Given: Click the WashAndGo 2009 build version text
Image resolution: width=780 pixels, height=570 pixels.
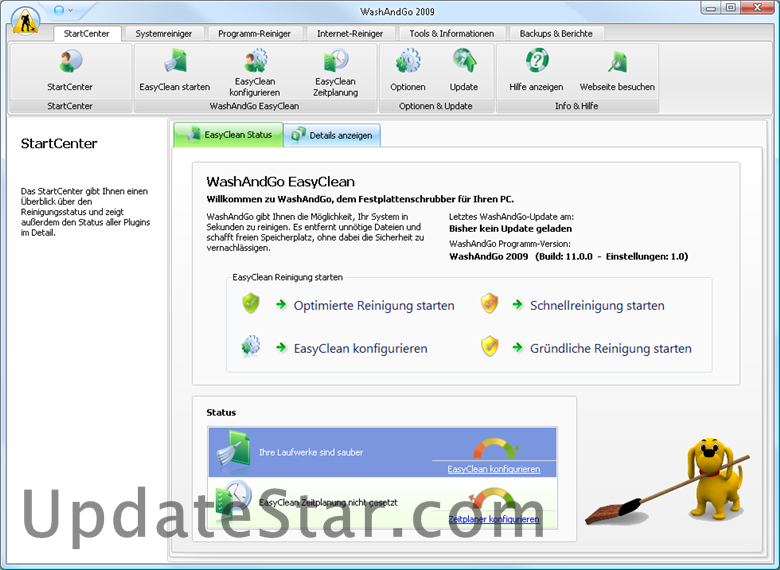Looking at the screenshot, I should (569, 257).
